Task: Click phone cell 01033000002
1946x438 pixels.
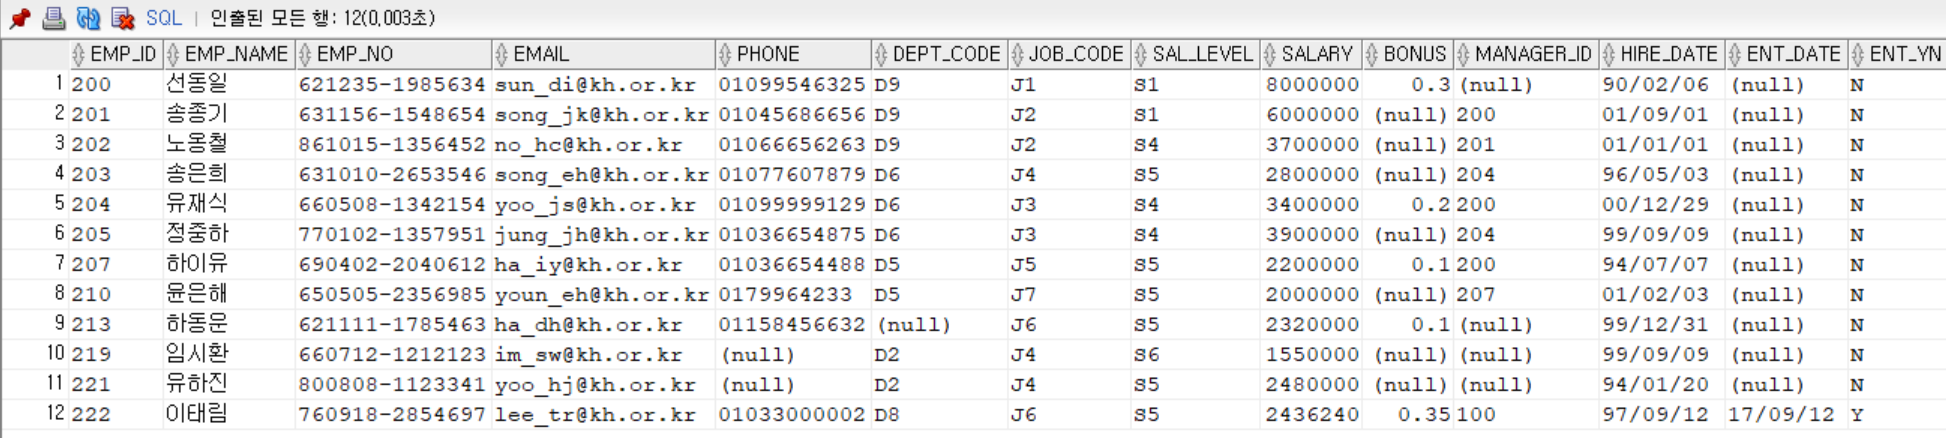Action: [792, 415]
